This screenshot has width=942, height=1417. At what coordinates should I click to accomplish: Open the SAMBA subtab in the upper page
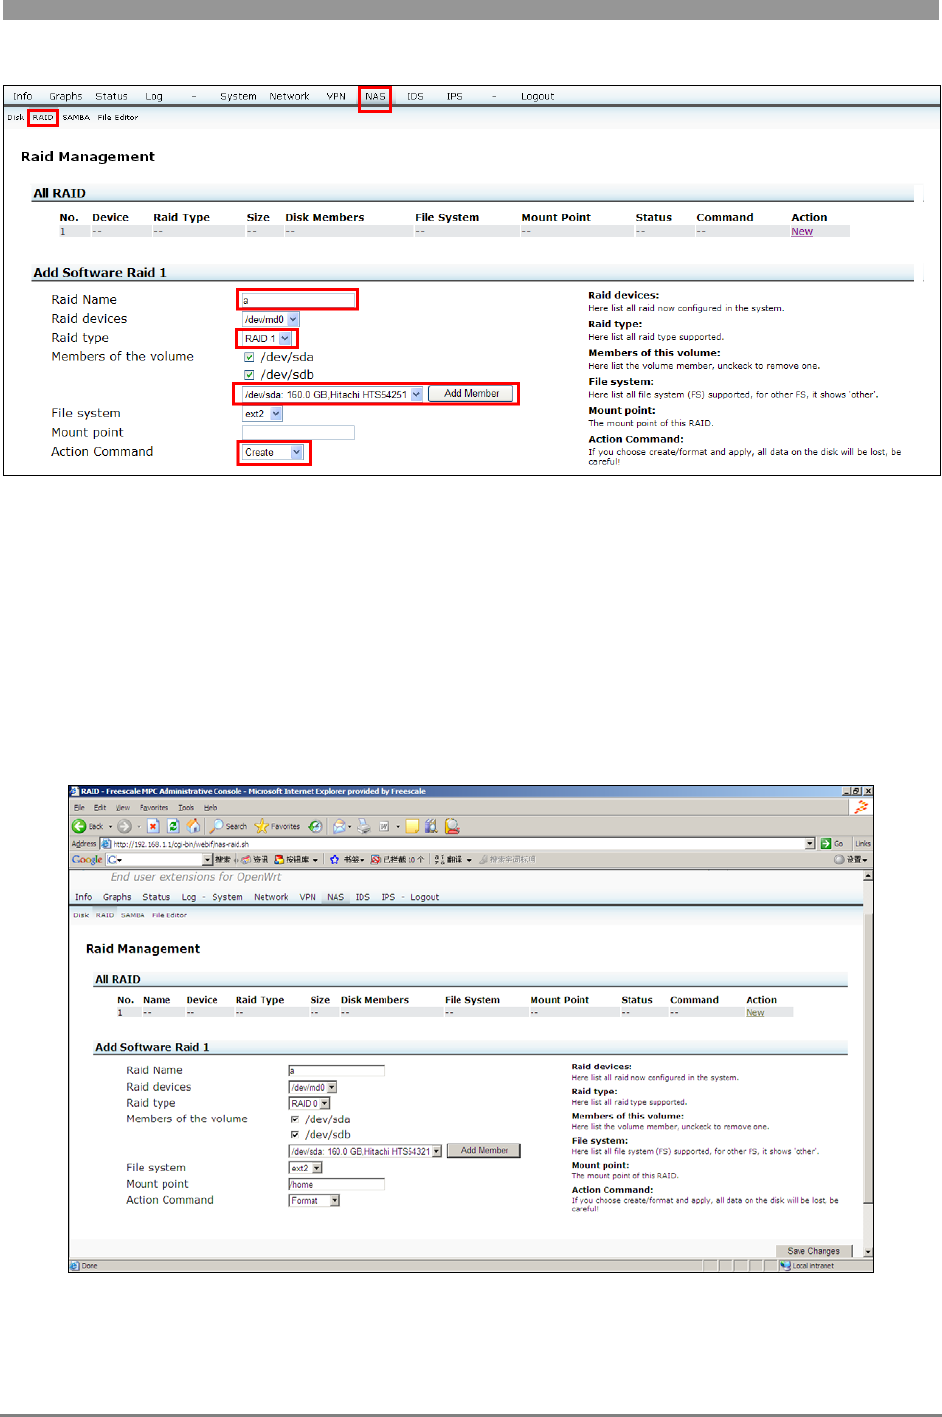76,117
